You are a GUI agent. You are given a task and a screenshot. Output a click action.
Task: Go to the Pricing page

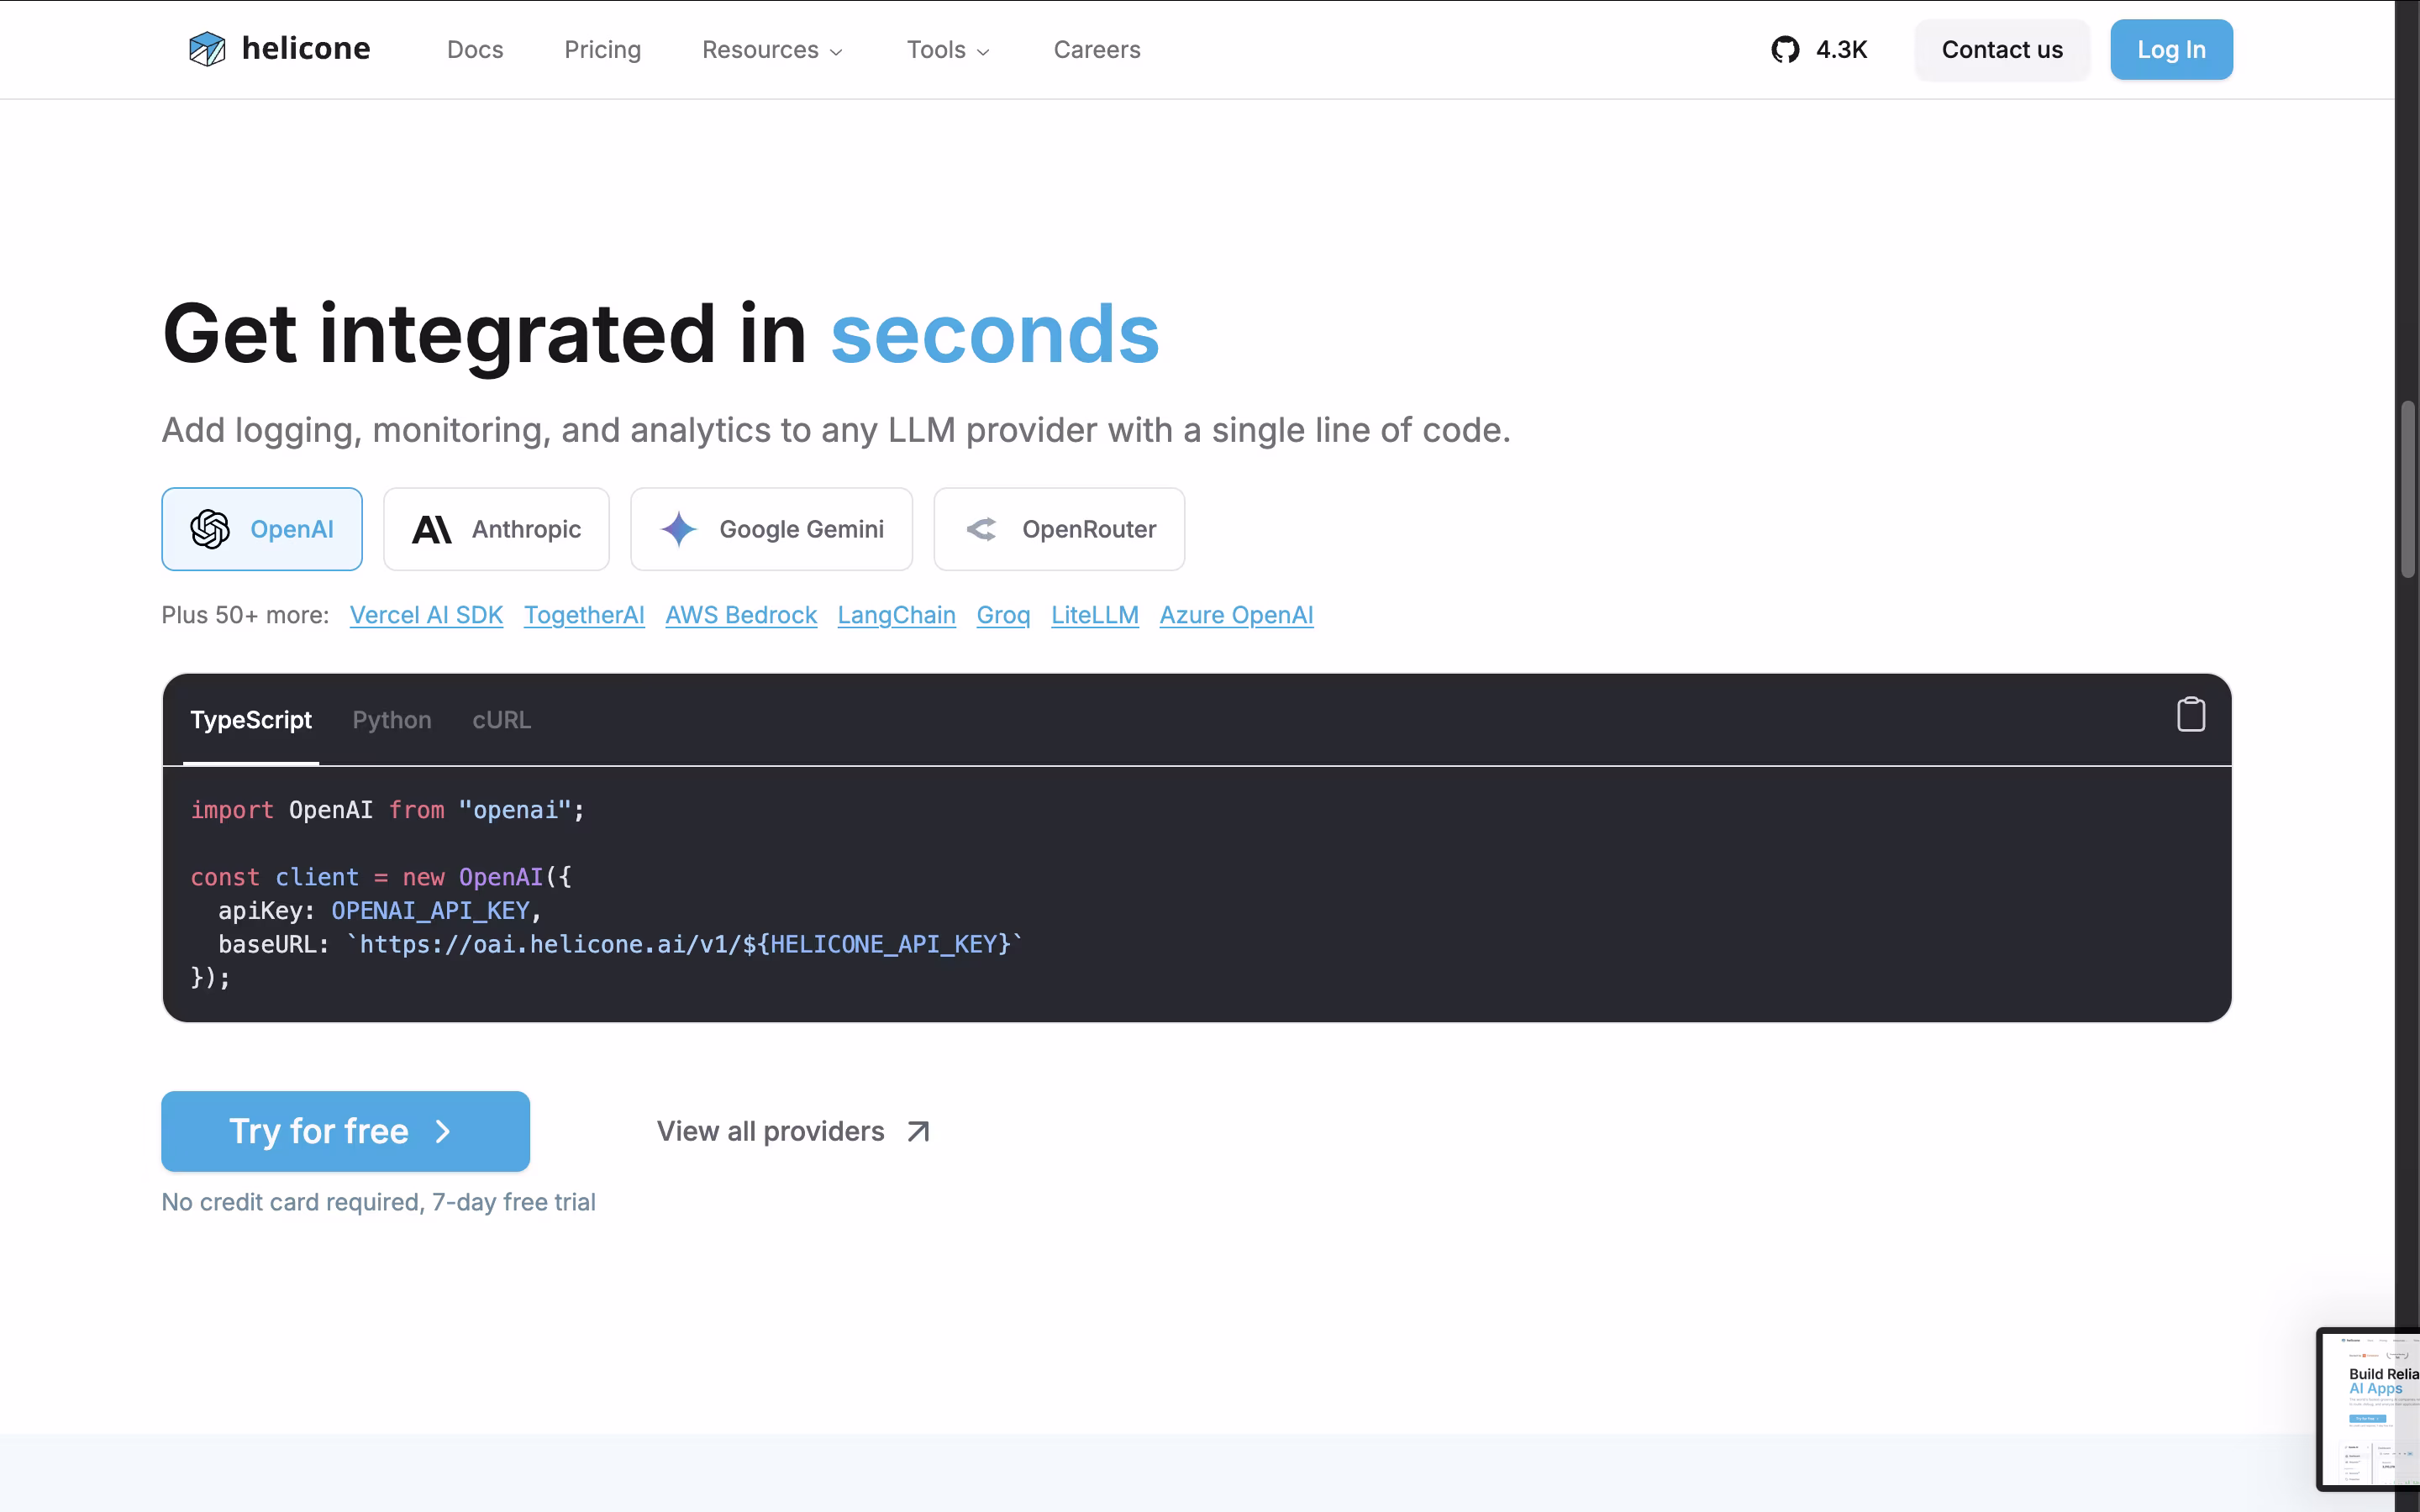(602, 49)
